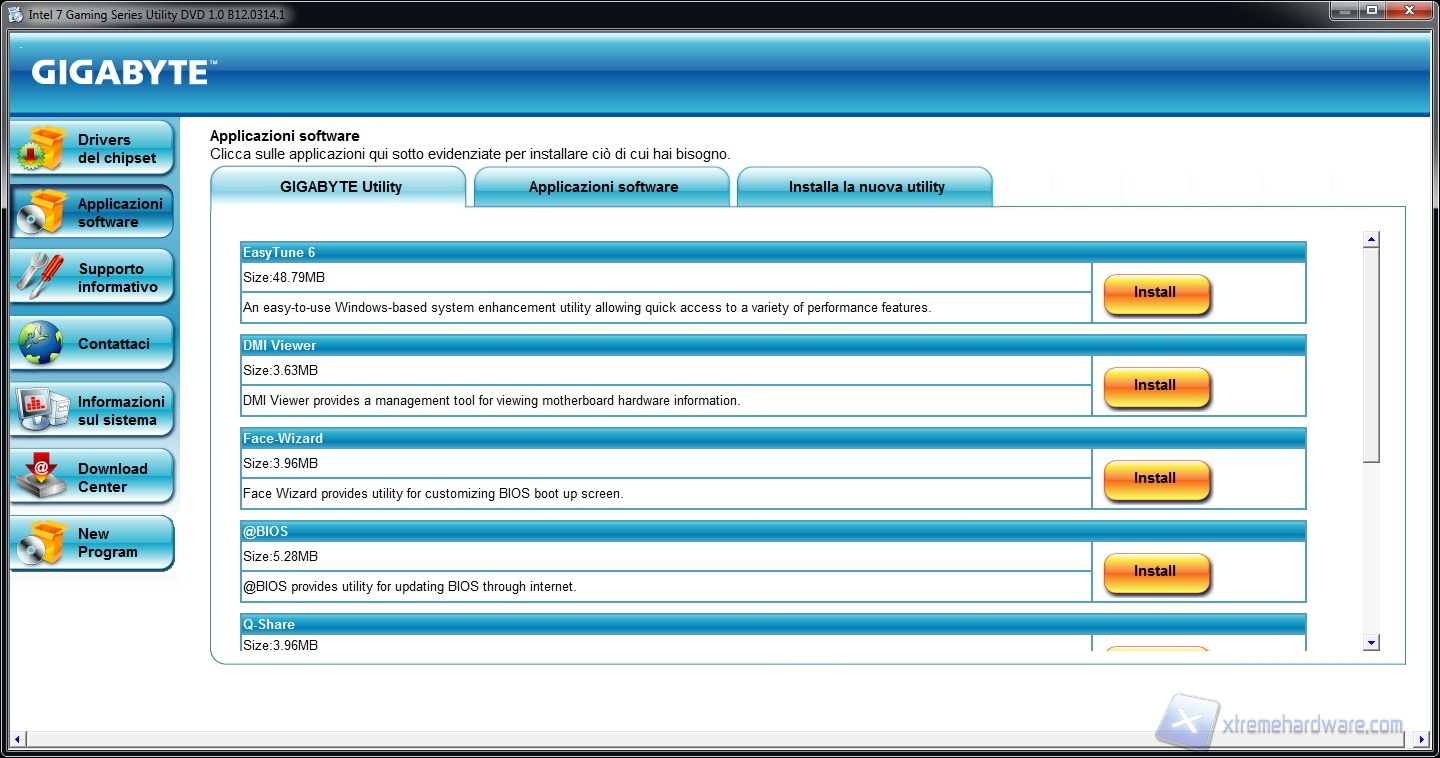Open Informazioni sul sistema monitor icon

pos(42,410)
